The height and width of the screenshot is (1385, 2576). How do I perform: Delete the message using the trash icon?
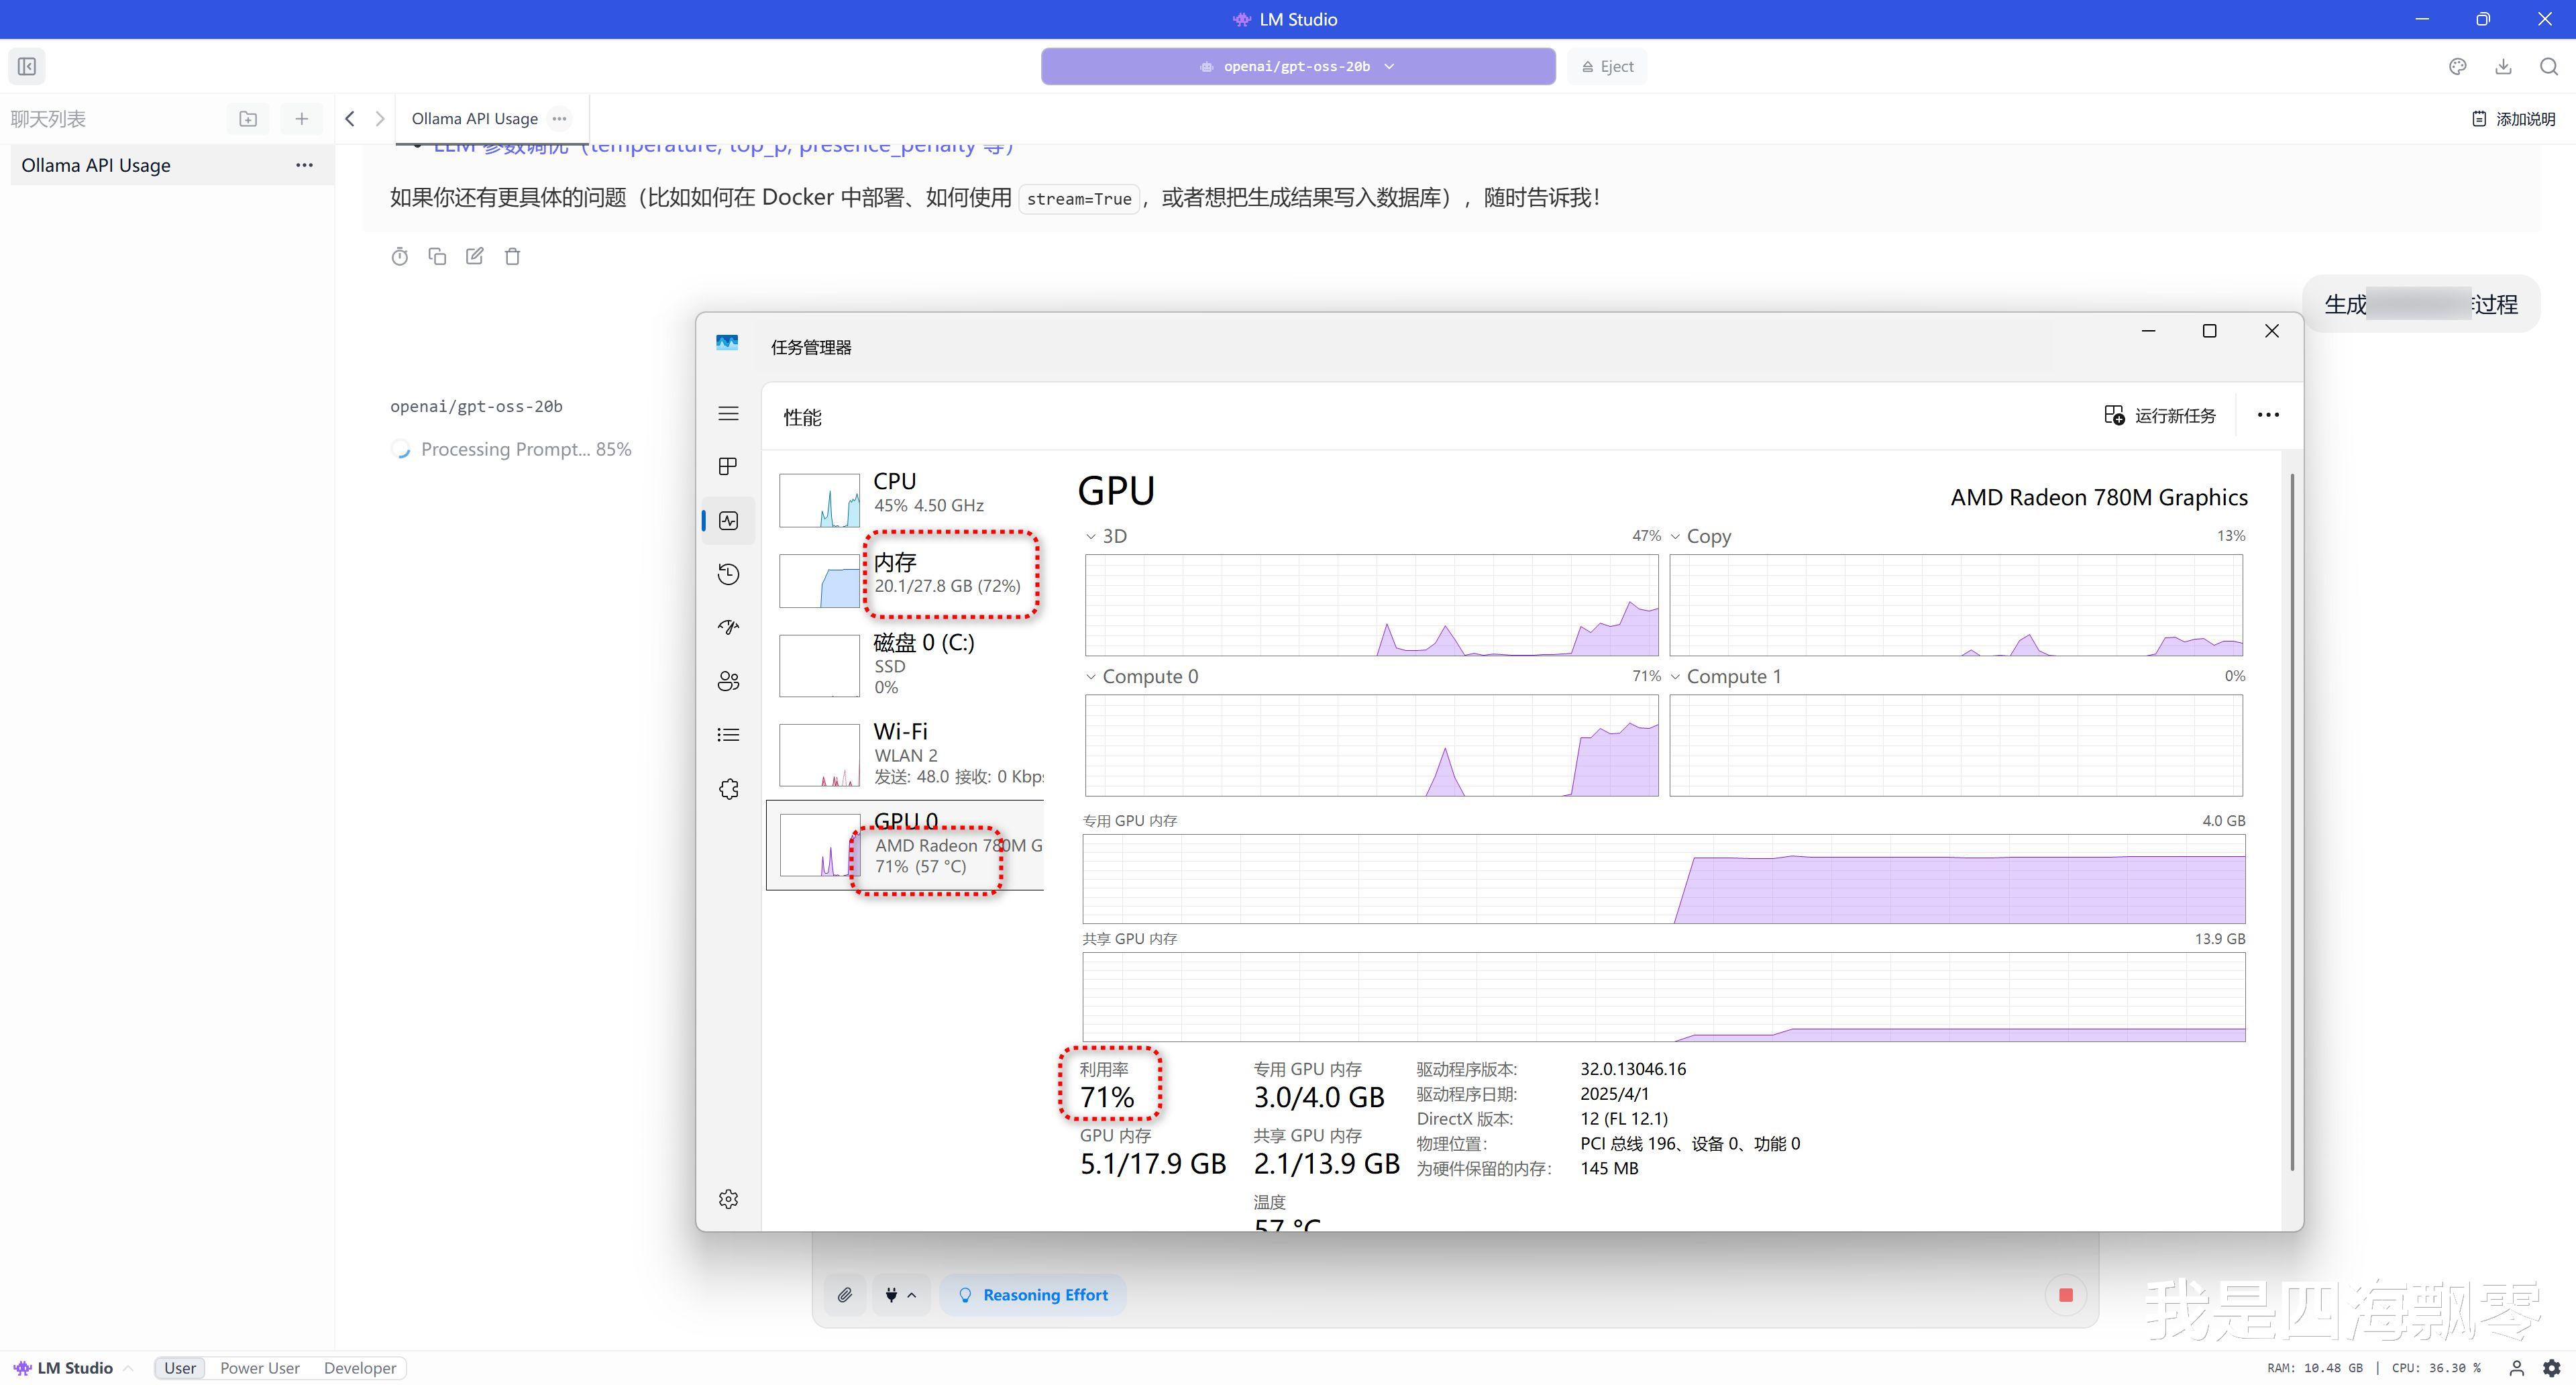click(512, 256)
